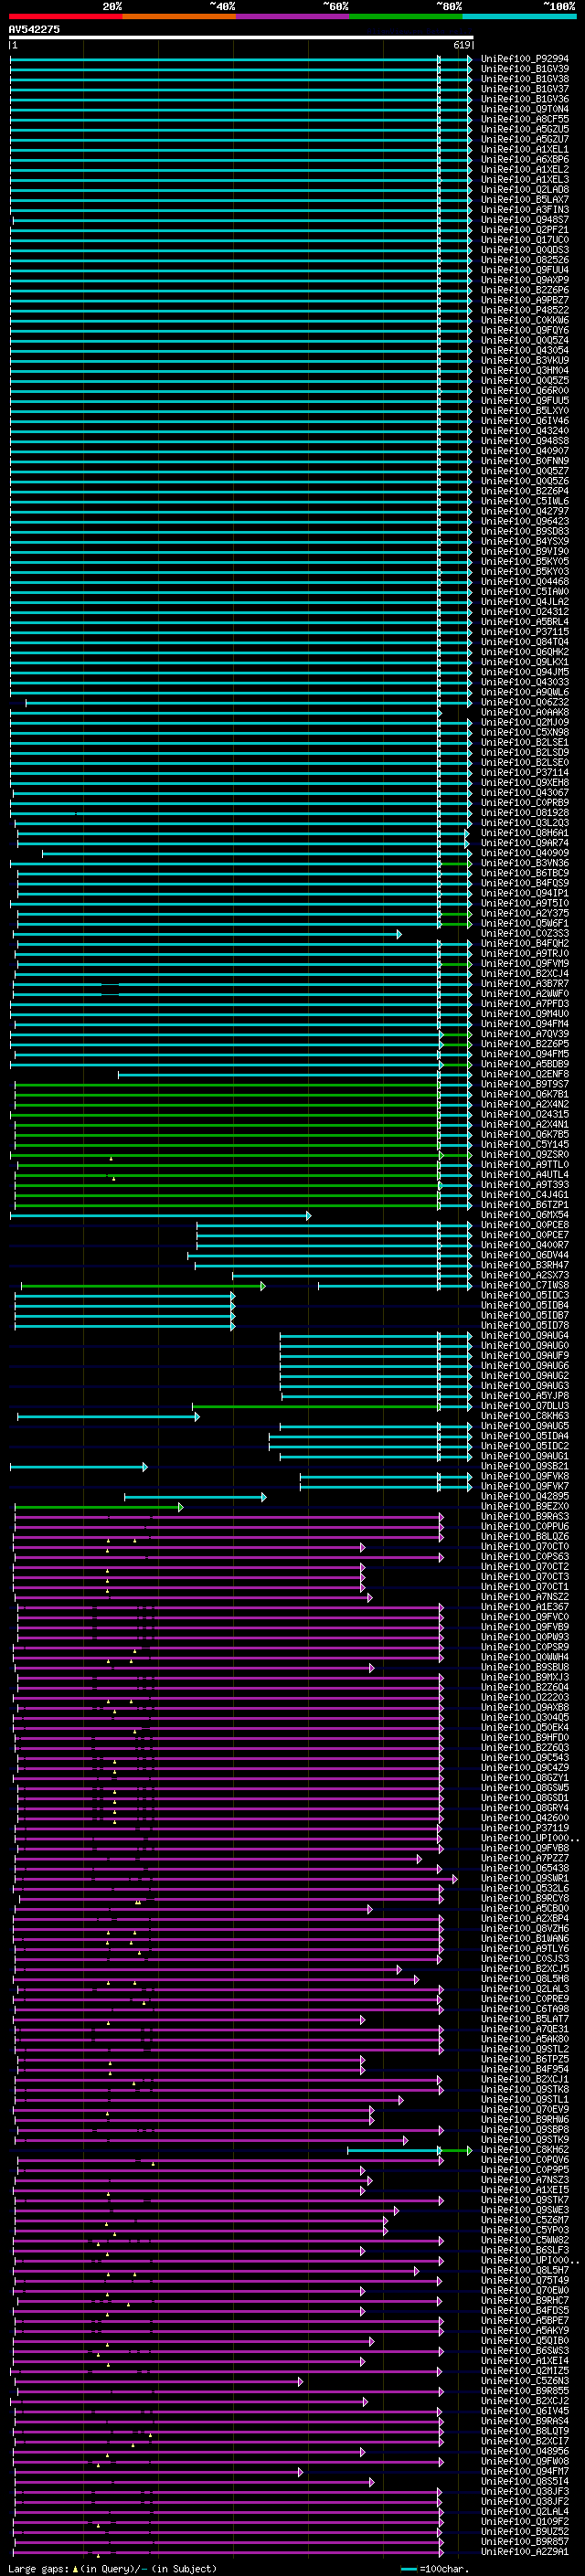Image resolution: width=585 pixels, height=2576 pixels.
Task: Select the UniRef100_Q0PCE8 label
Action: coord(525,1225)
